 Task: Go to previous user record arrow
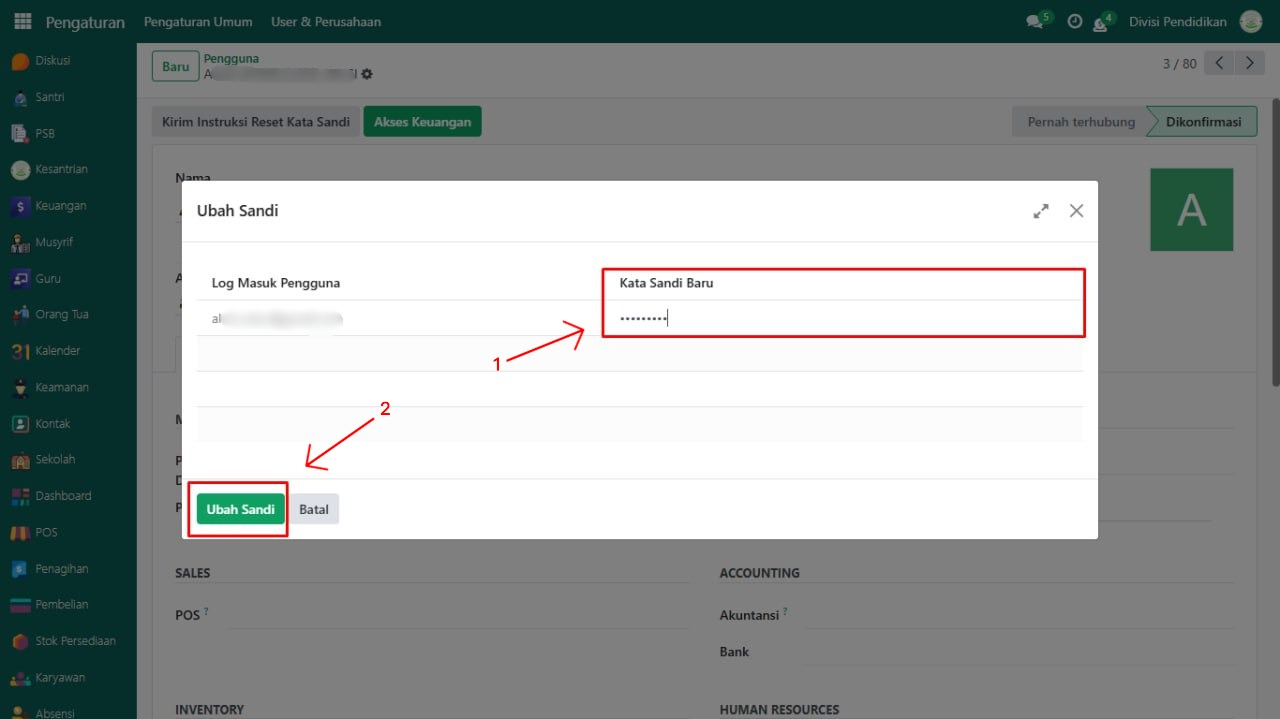pyautogui.click(x=1219, y=63)
